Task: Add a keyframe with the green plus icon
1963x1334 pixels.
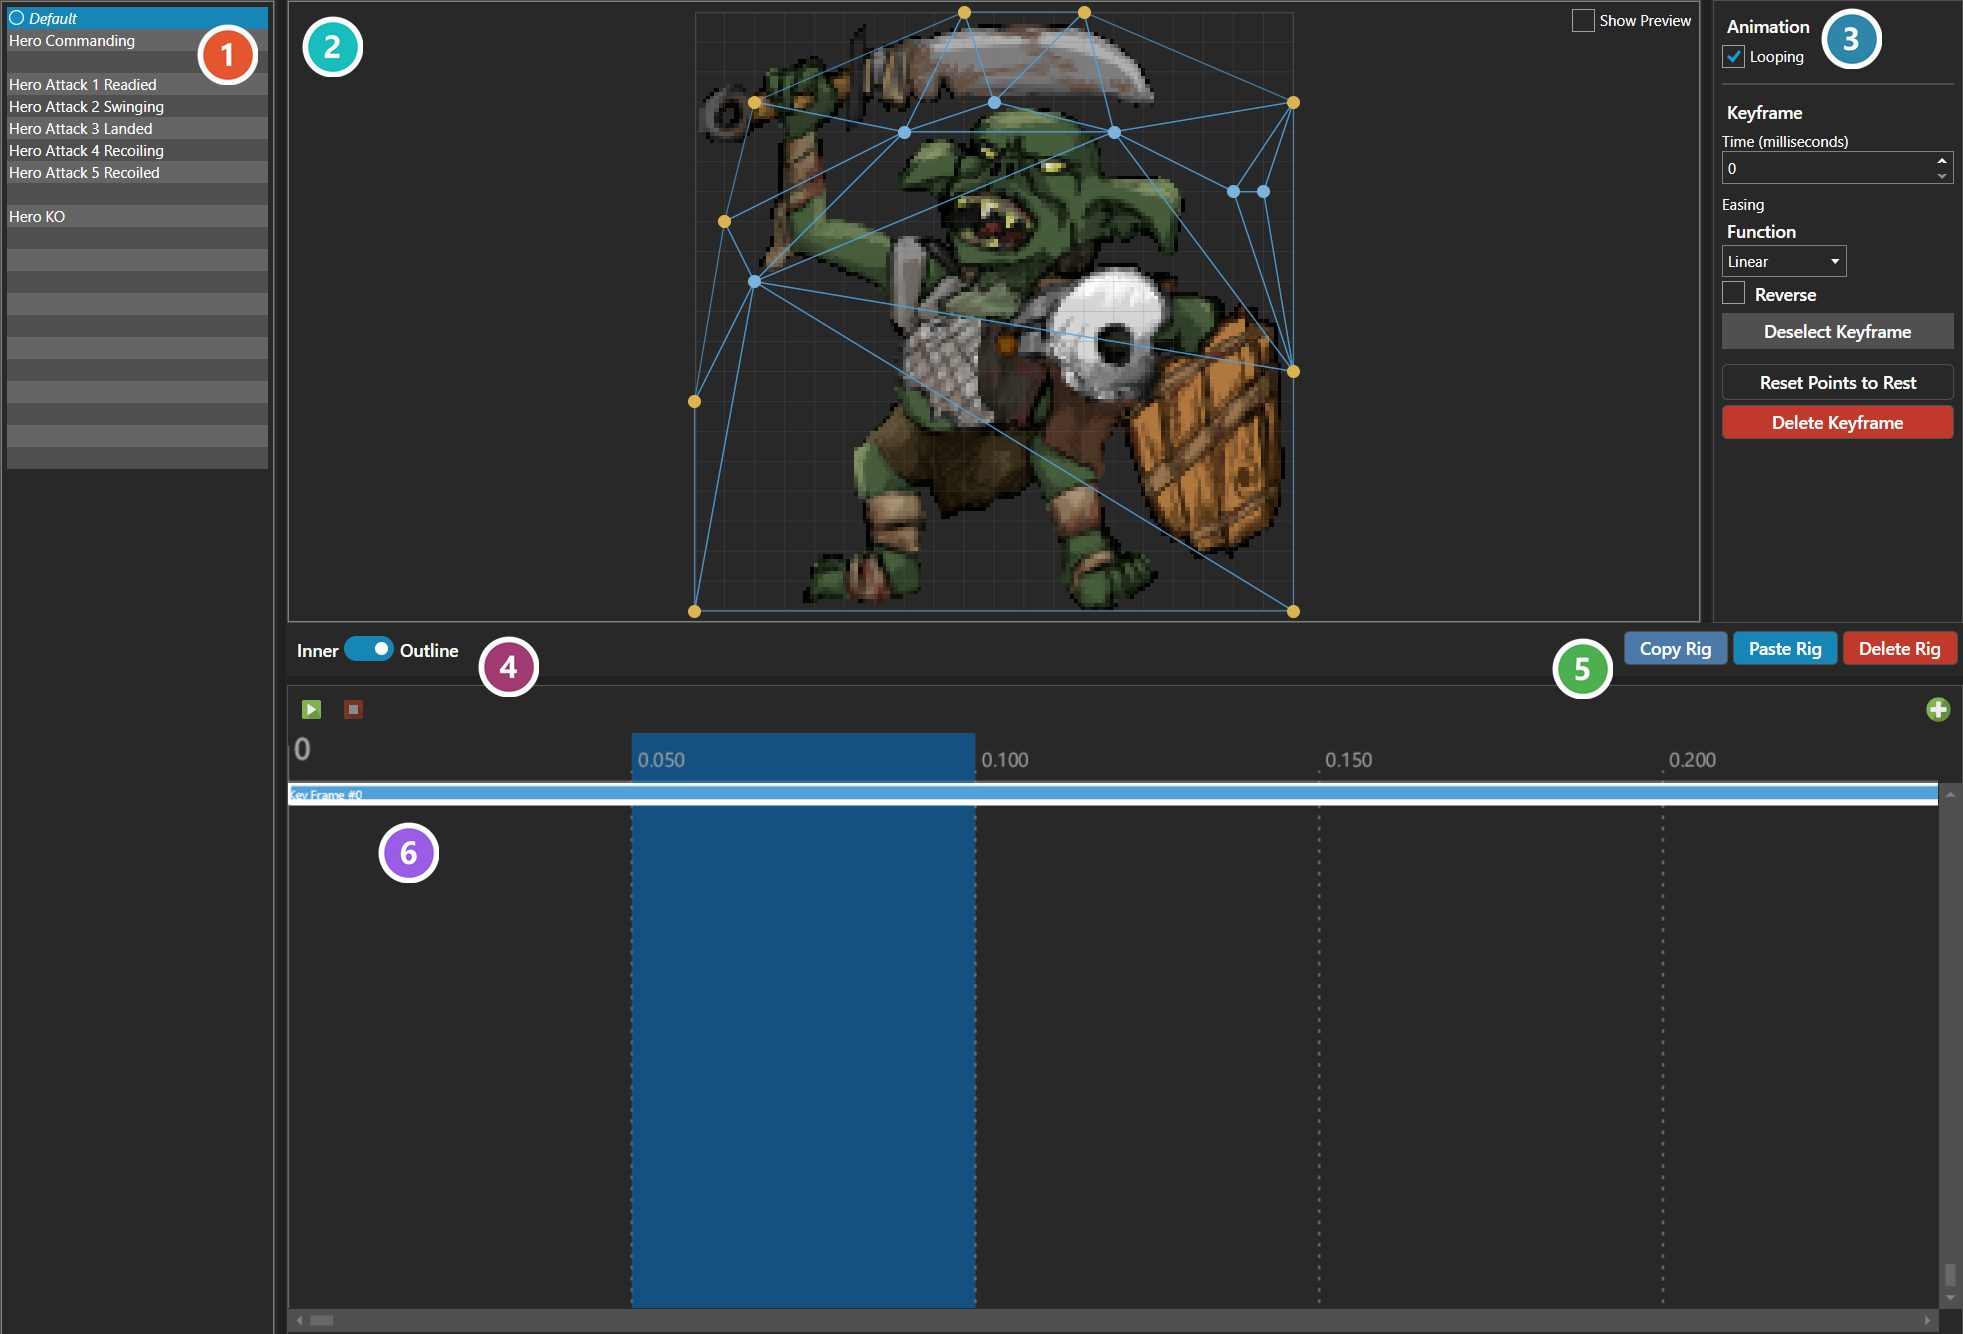Action: tap(1938, 709)
